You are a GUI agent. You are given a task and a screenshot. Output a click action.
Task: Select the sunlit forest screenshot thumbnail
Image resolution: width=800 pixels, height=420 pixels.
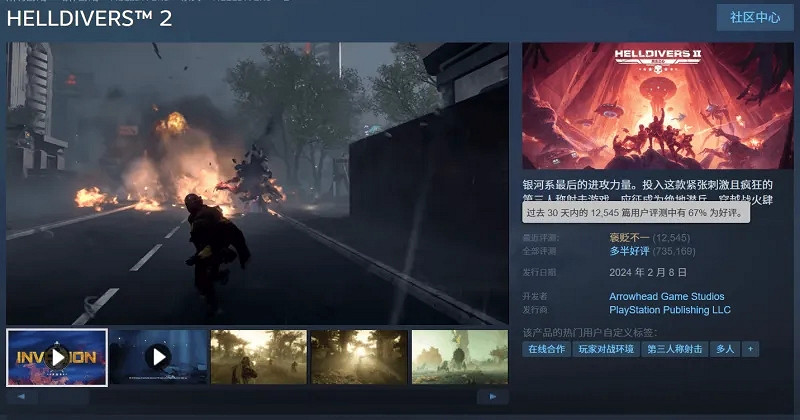coord(359,357)
